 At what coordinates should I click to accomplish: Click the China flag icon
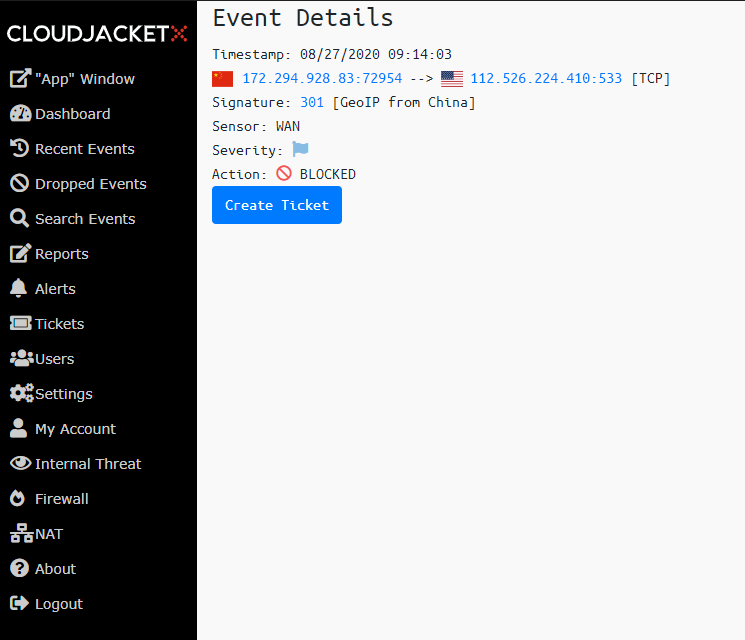222,79
